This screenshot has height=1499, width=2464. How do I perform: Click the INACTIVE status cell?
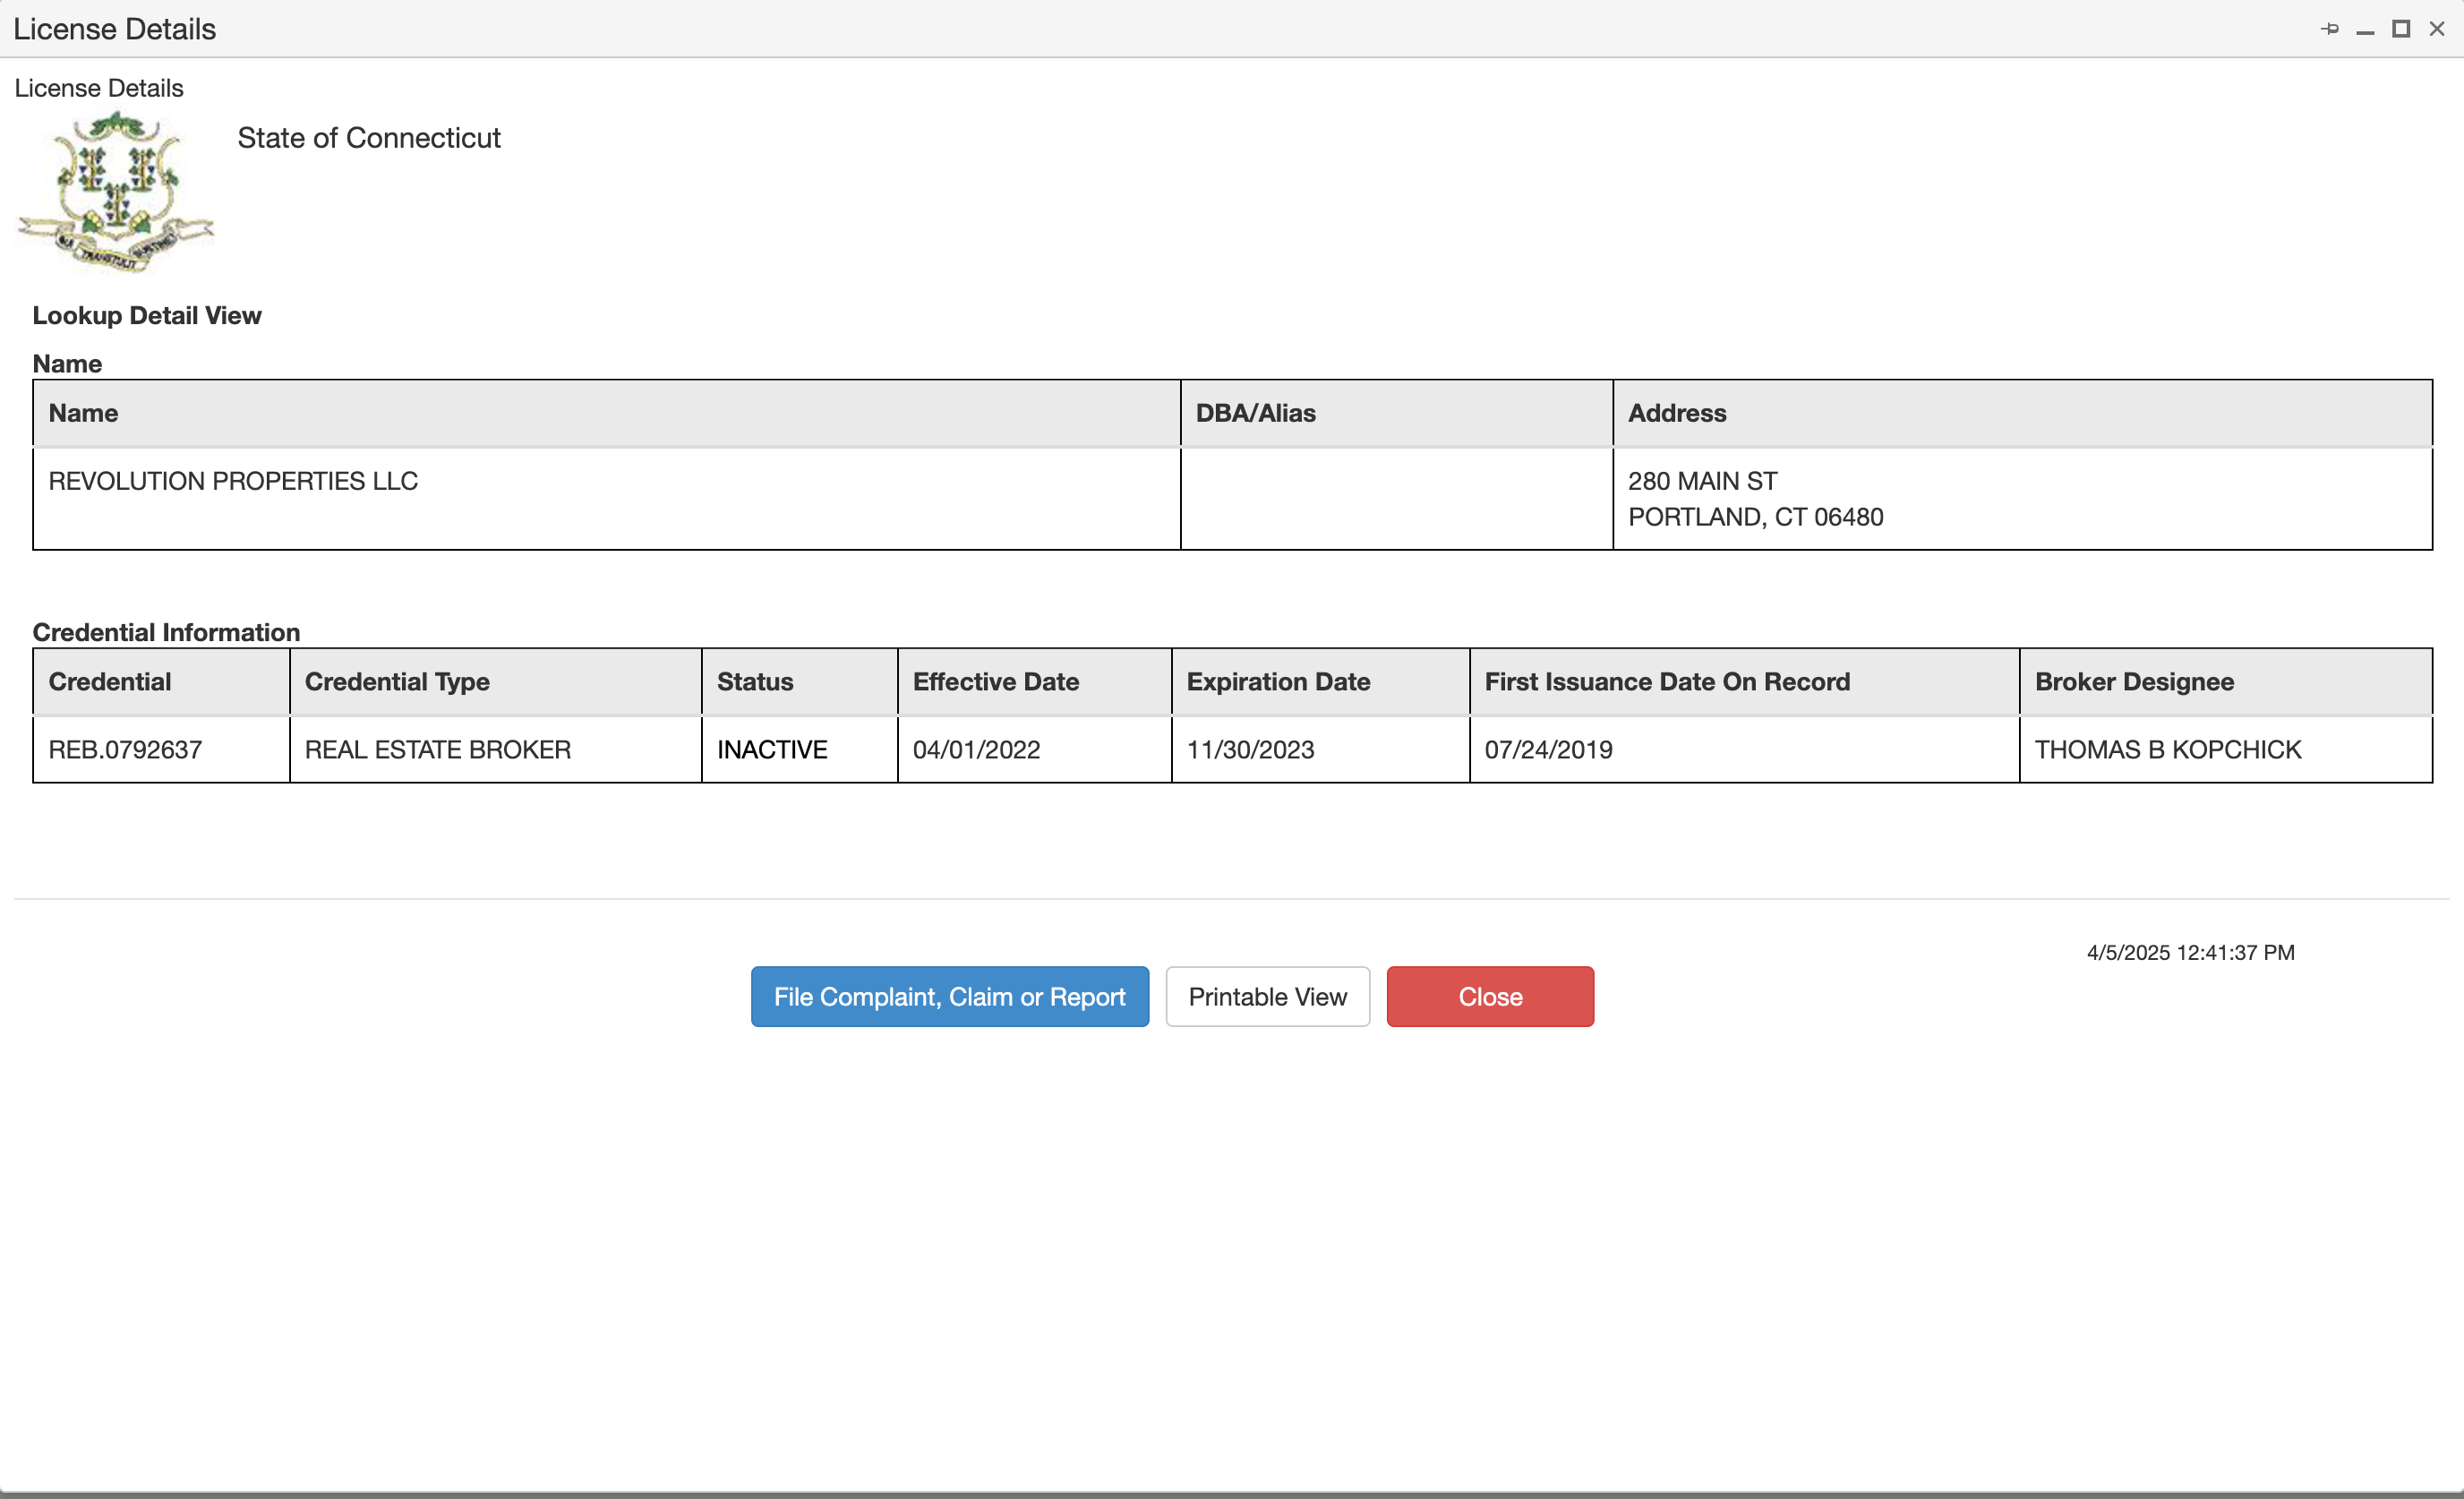point(771,749)
